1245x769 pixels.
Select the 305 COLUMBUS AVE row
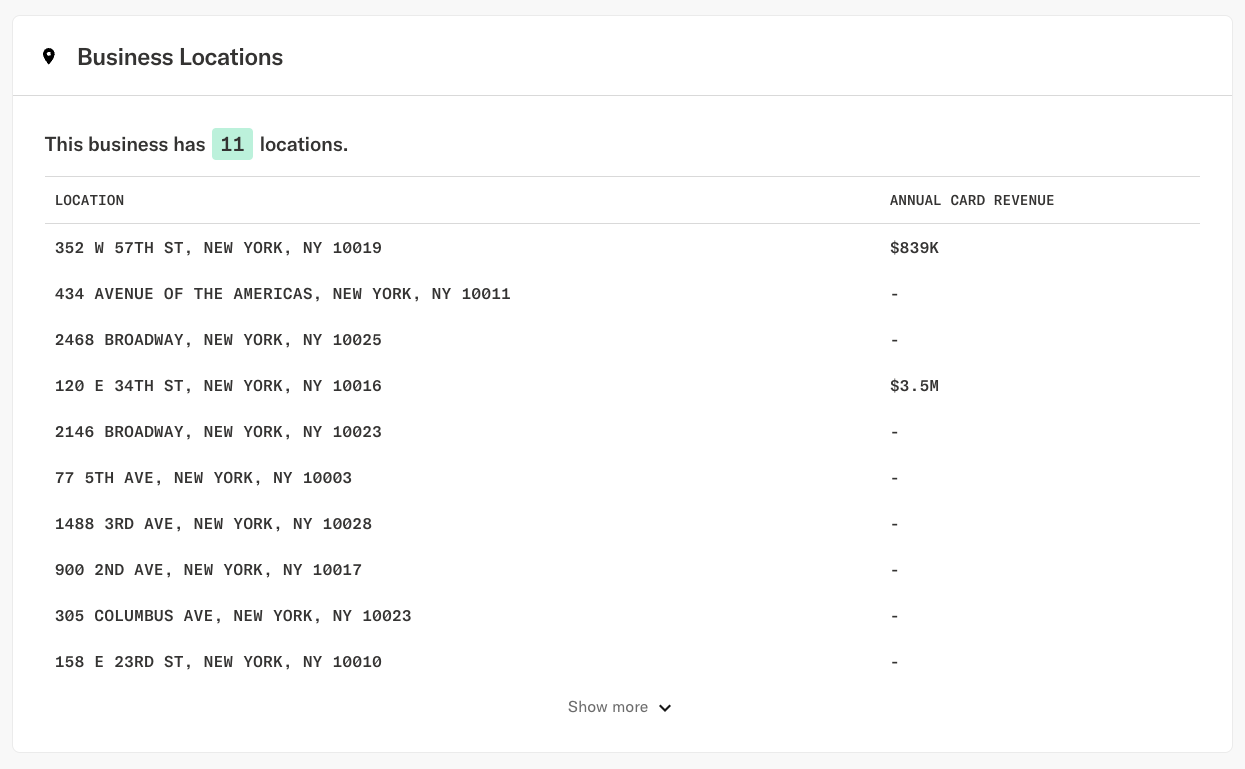[233, 616]
